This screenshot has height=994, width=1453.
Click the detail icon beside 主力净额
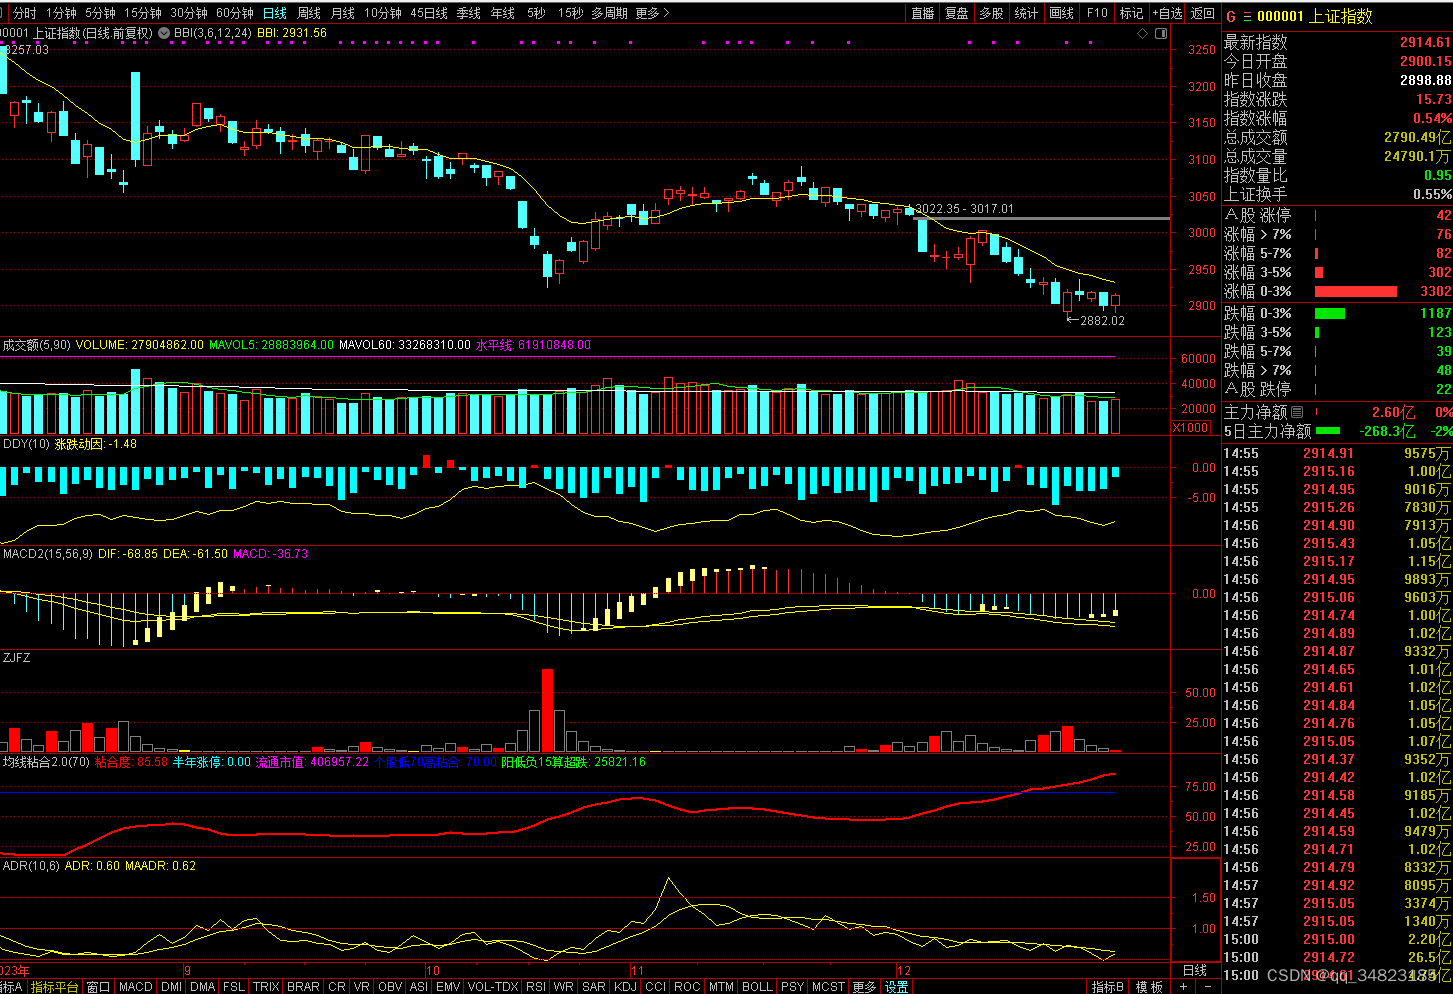pyautogui.click(x=1297, y=412)
